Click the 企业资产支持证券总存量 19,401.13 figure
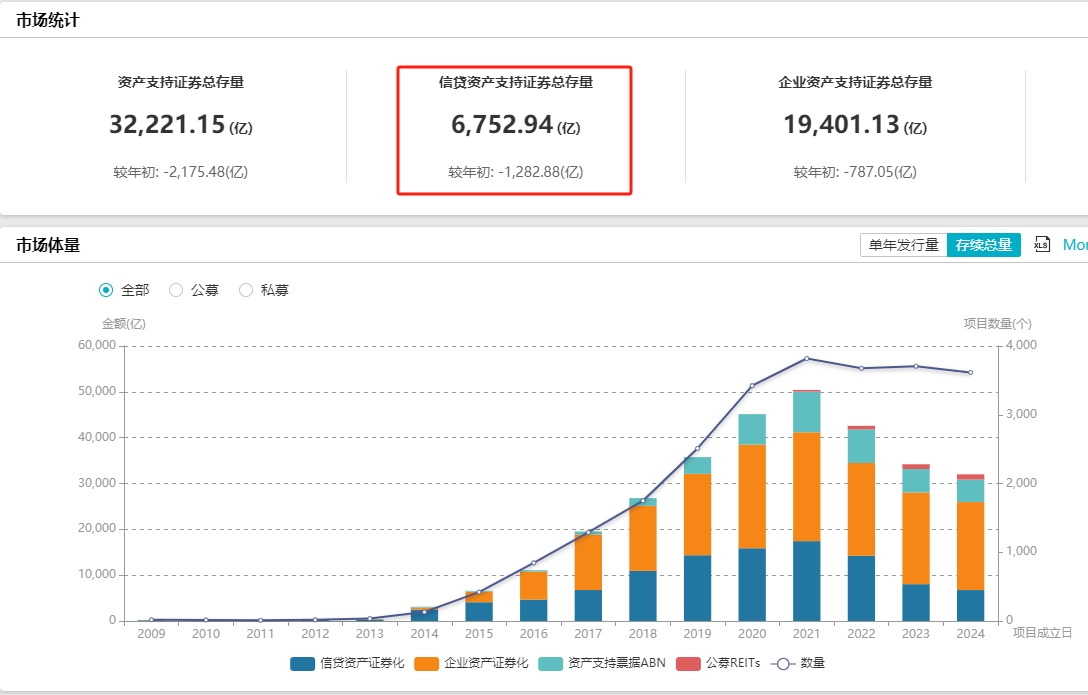The image size is (1088, 695). point(841,125)
